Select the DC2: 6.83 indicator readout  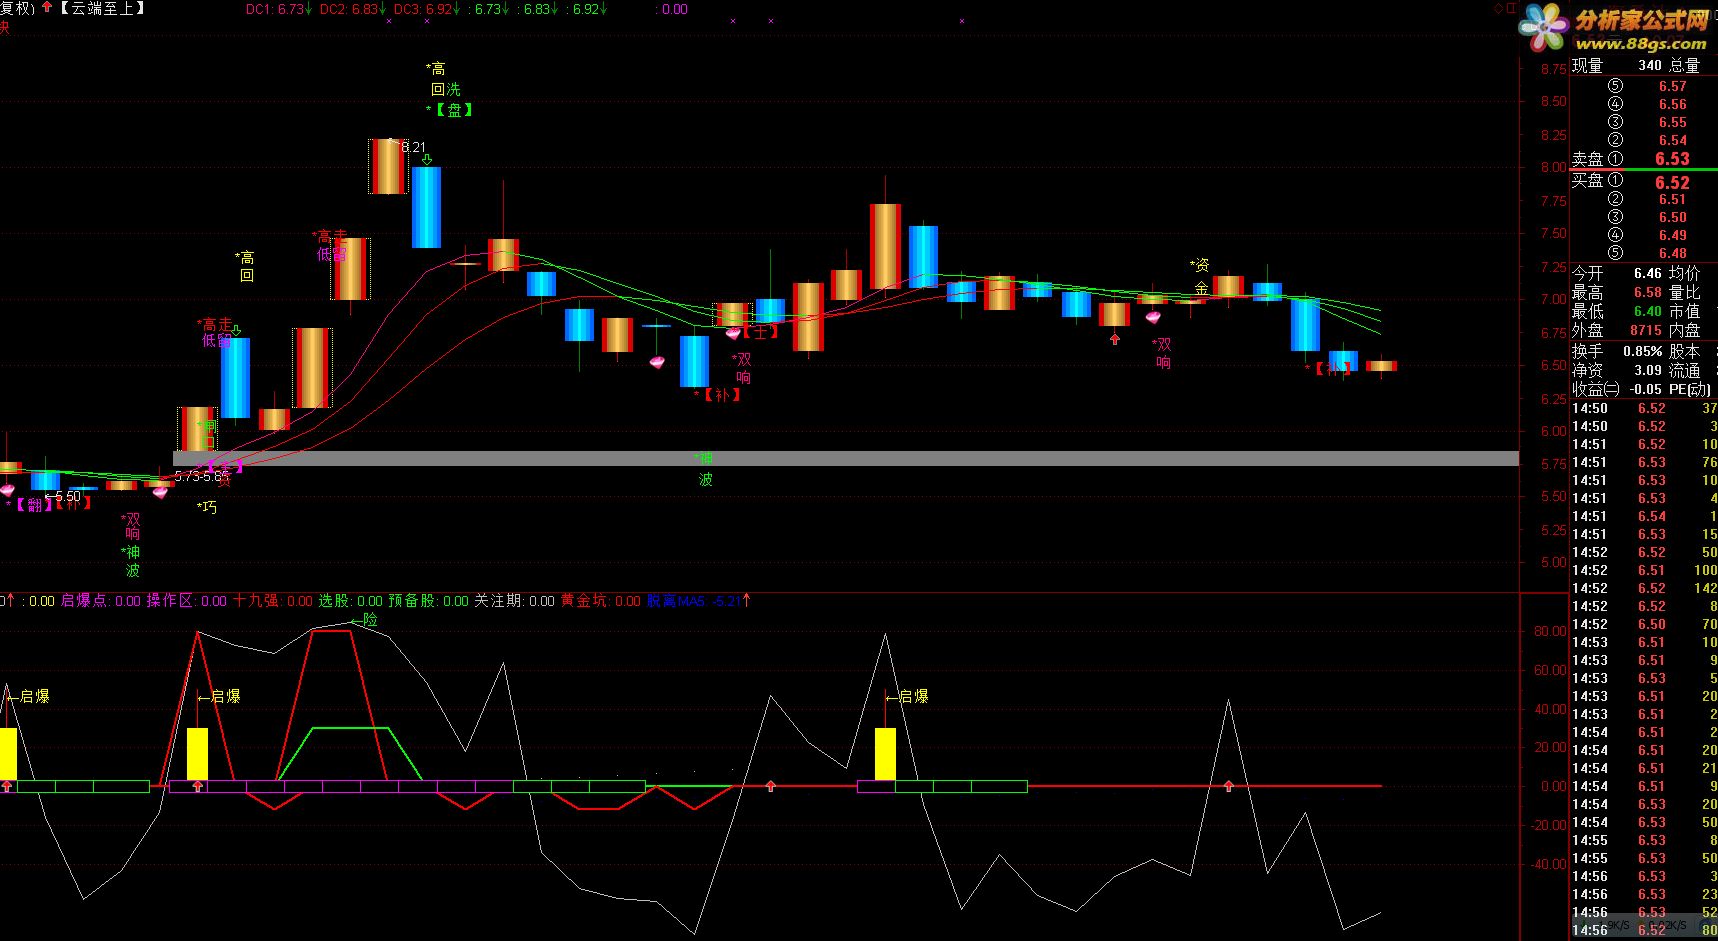pyautogui.click(x=352, y=9)
